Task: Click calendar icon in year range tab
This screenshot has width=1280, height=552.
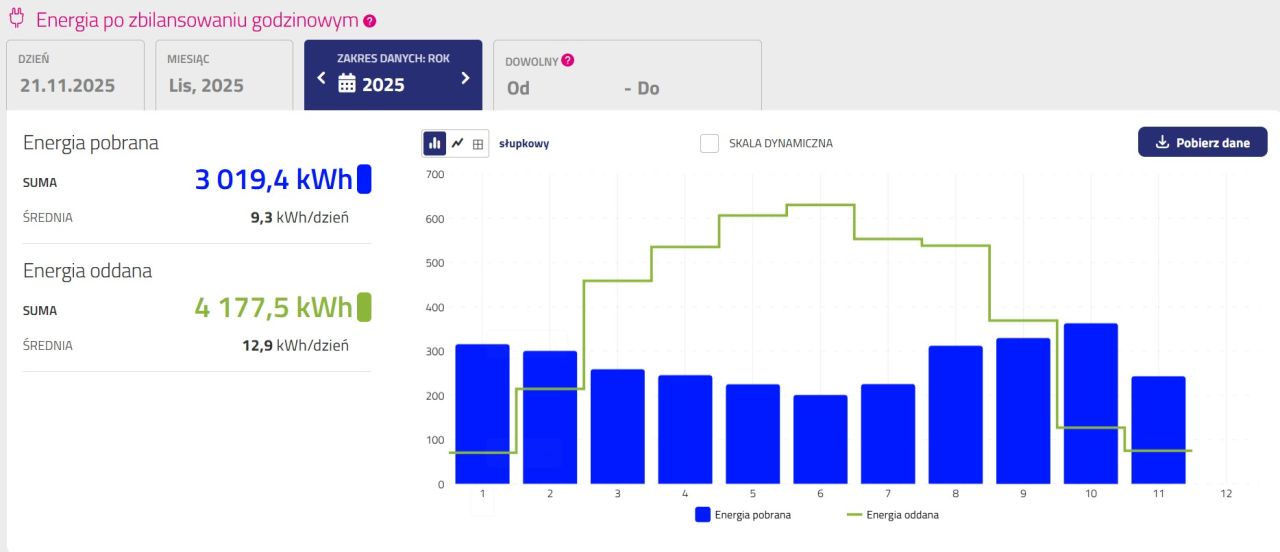Action: tap(347, 84)
